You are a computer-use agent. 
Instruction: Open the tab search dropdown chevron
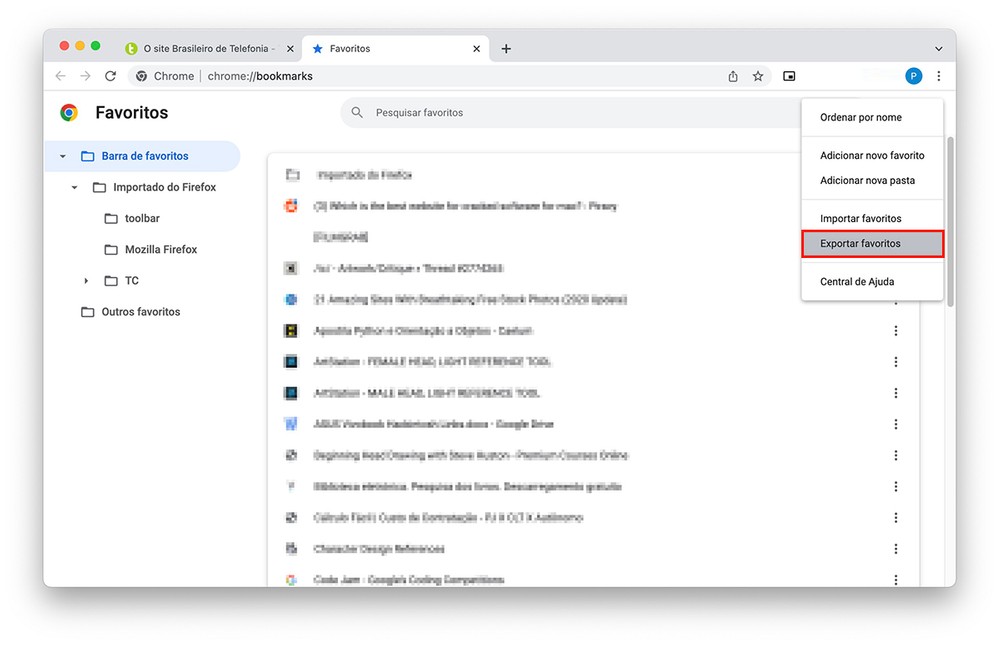pos(938,48)
